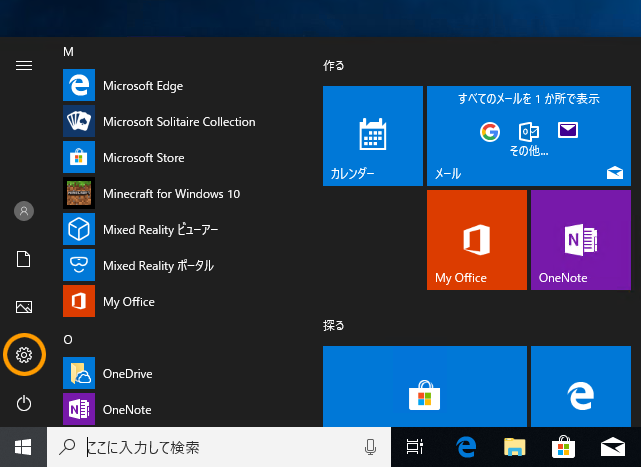Select the Microsoft Edge text label
The width and height of the screenshot is (641, 467).
[143, 86]
